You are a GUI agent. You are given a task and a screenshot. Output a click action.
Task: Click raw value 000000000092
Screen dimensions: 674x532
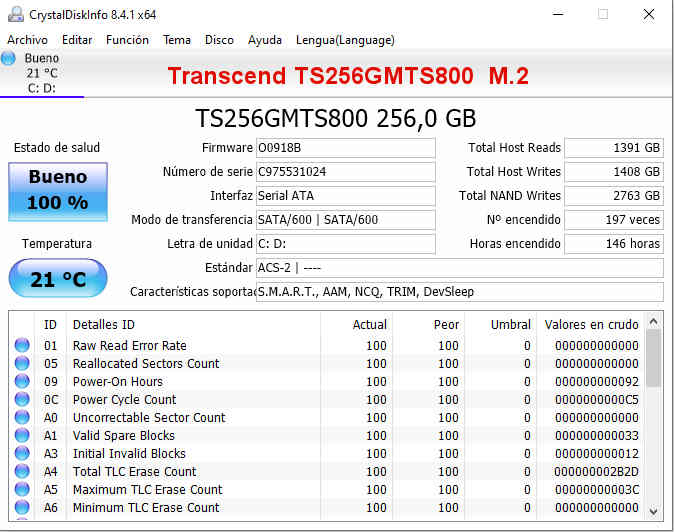click(596, 382)
